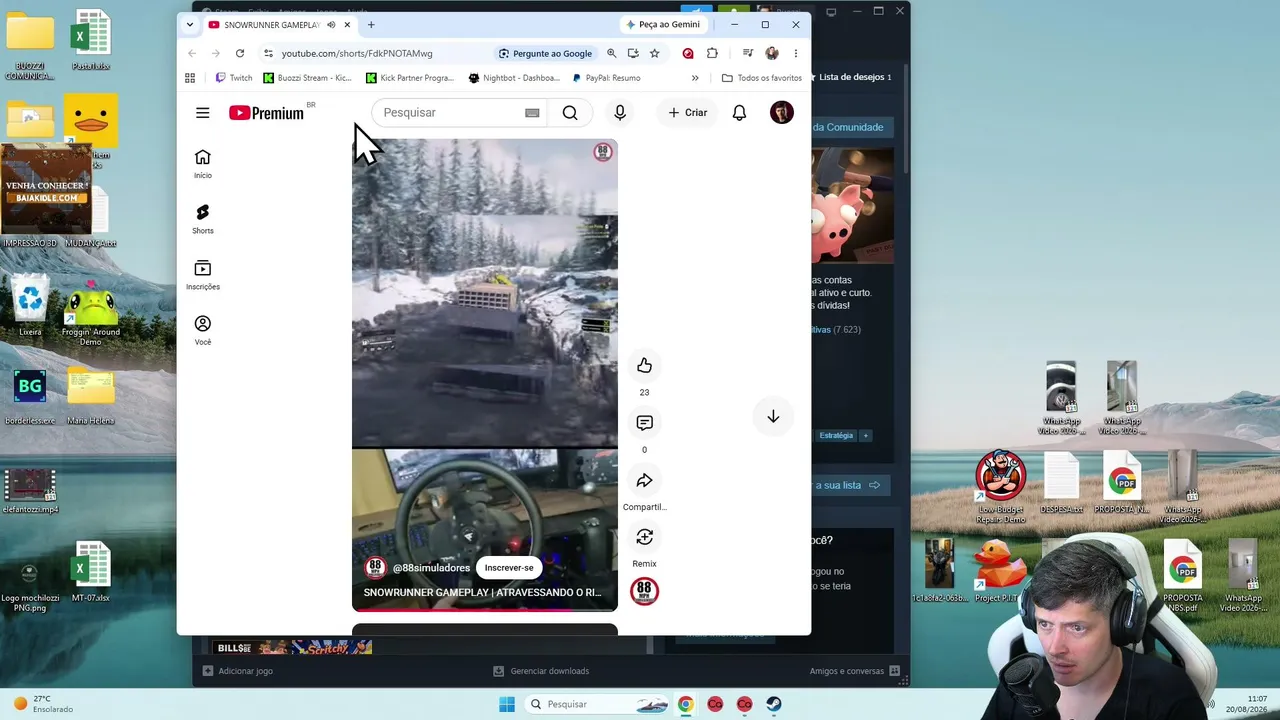Open the YouTube guide hamburger menu
1280x720 pixels.
coord(202,113)
